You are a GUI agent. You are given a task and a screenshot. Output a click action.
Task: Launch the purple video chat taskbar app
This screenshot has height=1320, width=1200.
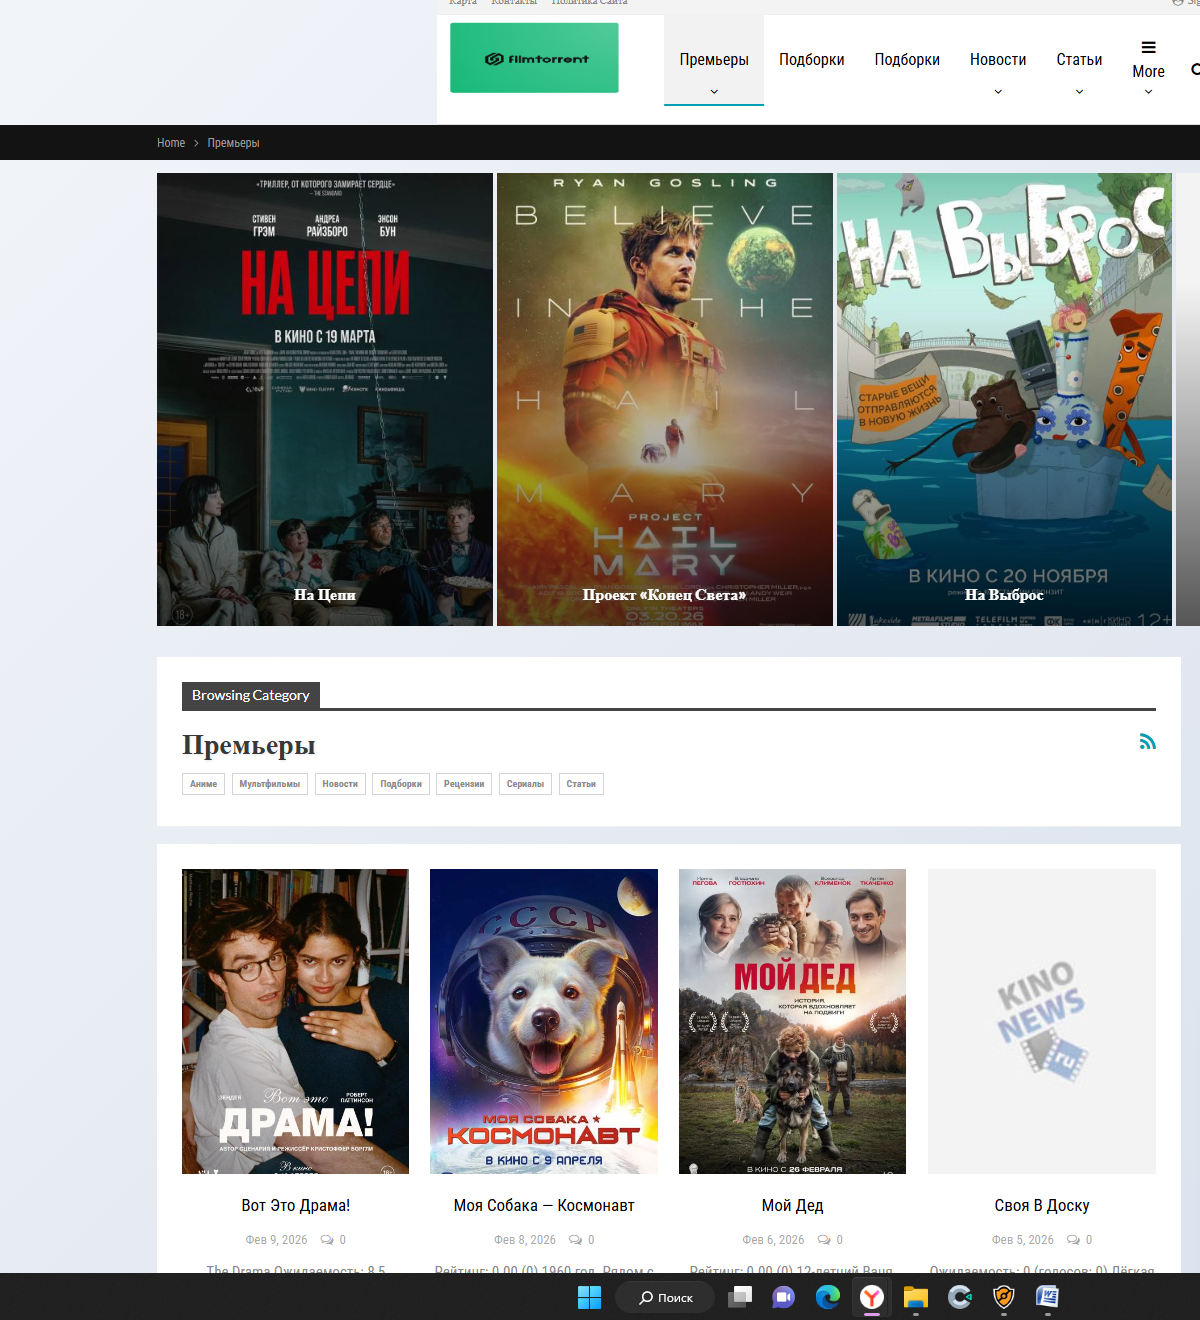pyautogui.click(x=783, y=1297)
